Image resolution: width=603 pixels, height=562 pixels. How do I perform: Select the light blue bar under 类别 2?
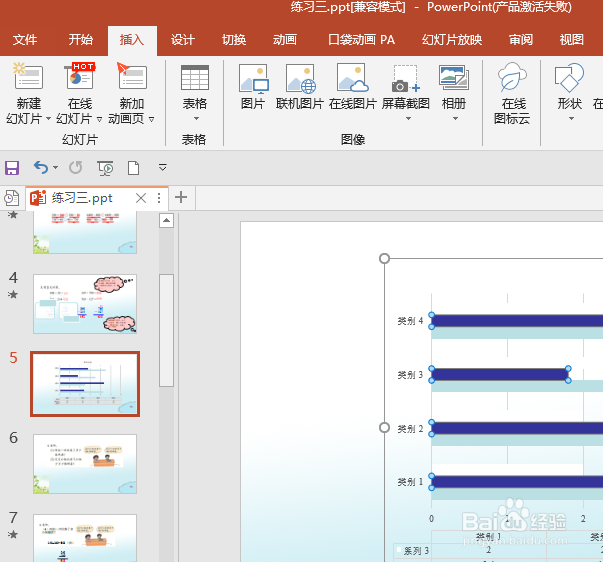(517, 440)
